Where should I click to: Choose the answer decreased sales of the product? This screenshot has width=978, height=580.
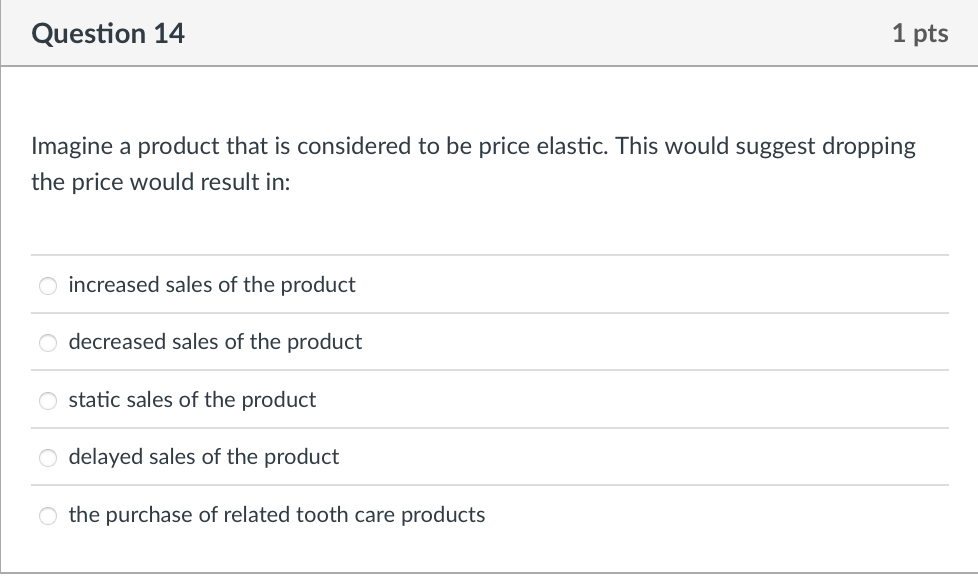[x=215, y=342]
